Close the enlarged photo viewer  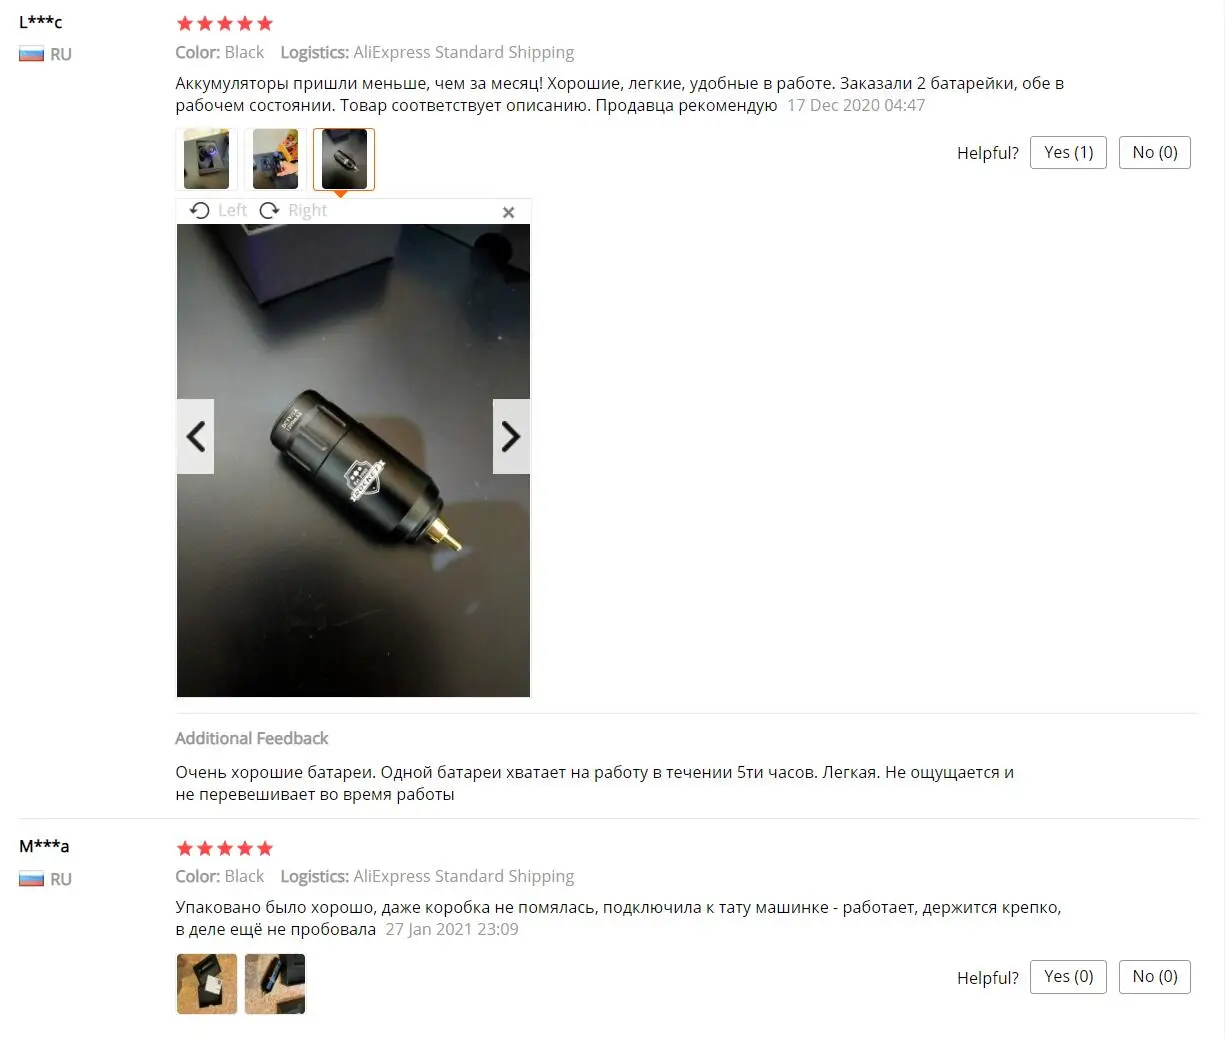coord(508,212)
